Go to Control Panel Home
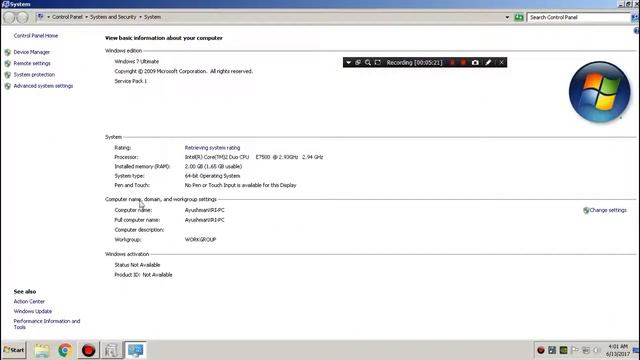 [x=36, y=36]
